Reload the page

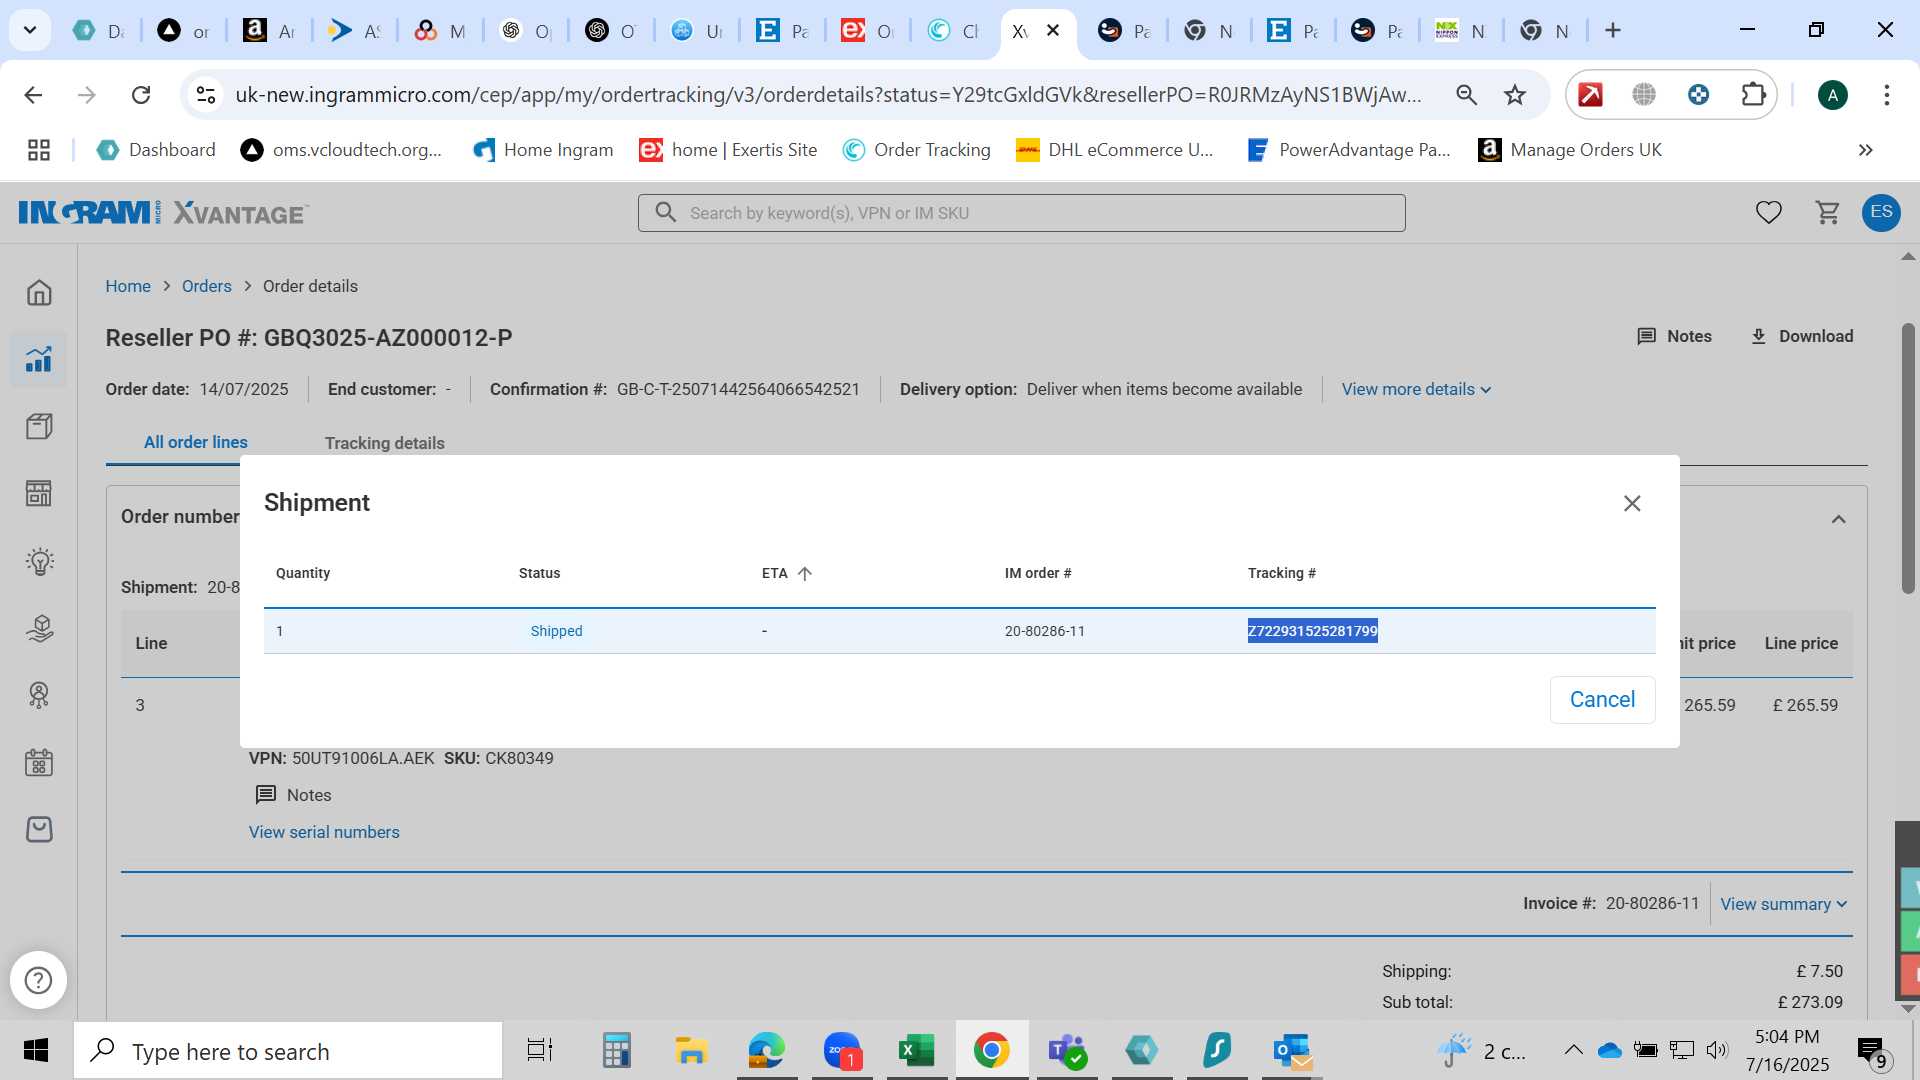click(141, 95)
